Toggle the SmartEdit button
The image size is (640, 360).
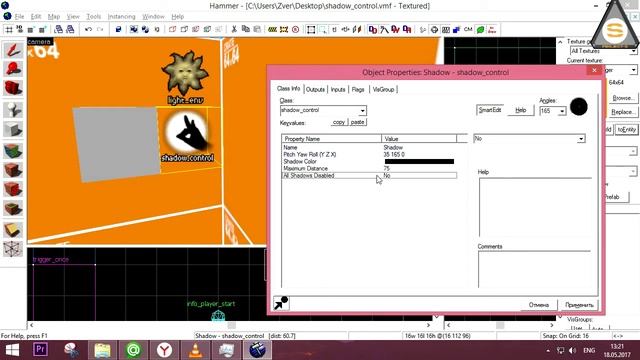pos(490,110)
